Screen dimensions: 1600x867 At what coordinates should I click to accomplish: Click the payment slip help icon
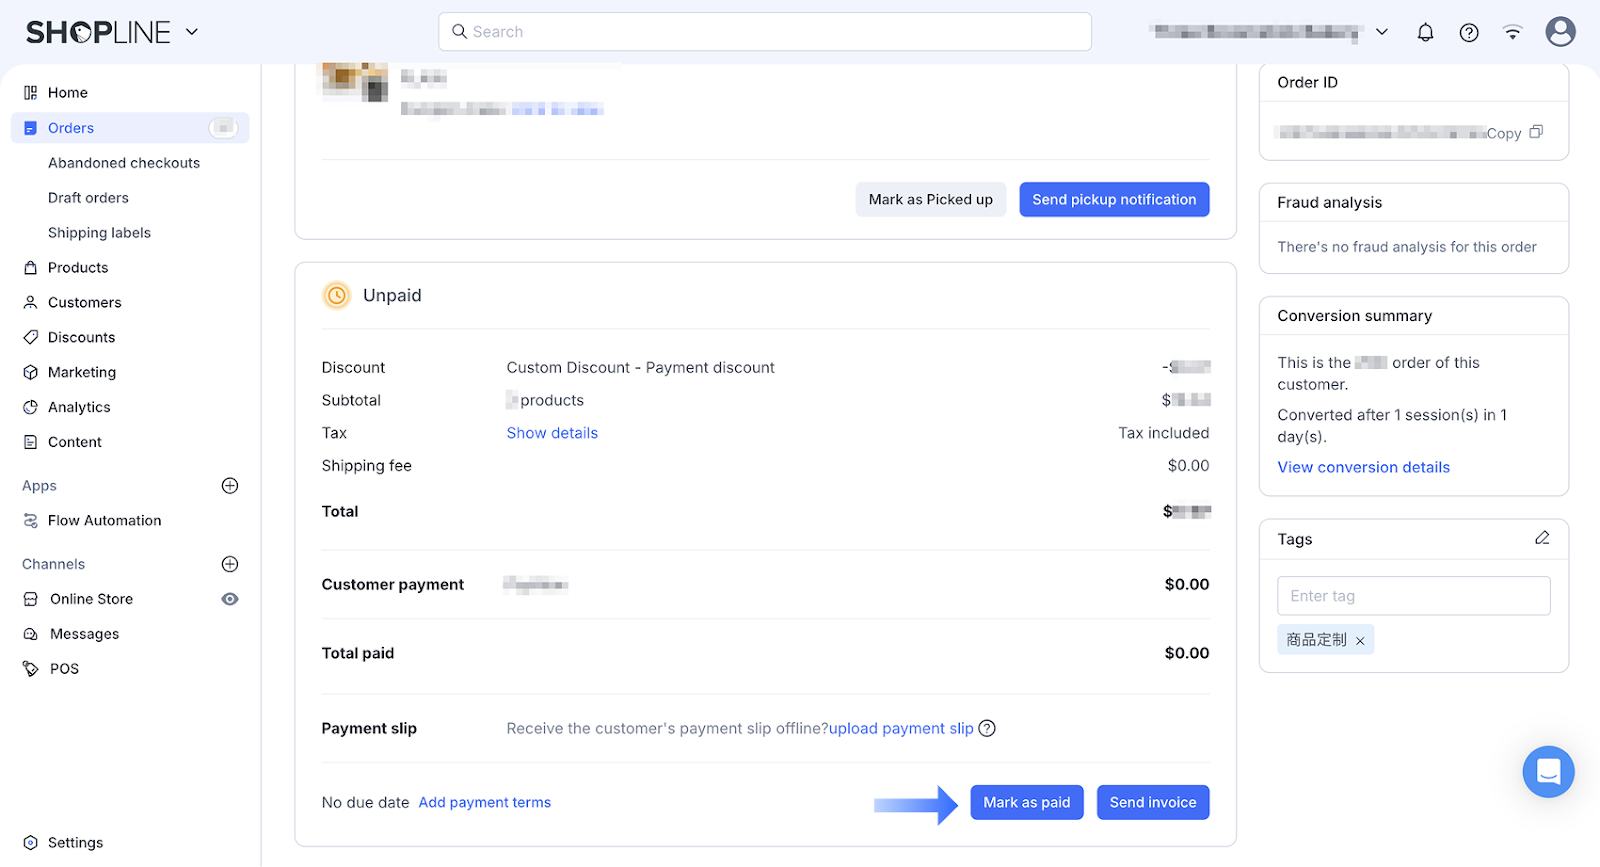(987, 728)
